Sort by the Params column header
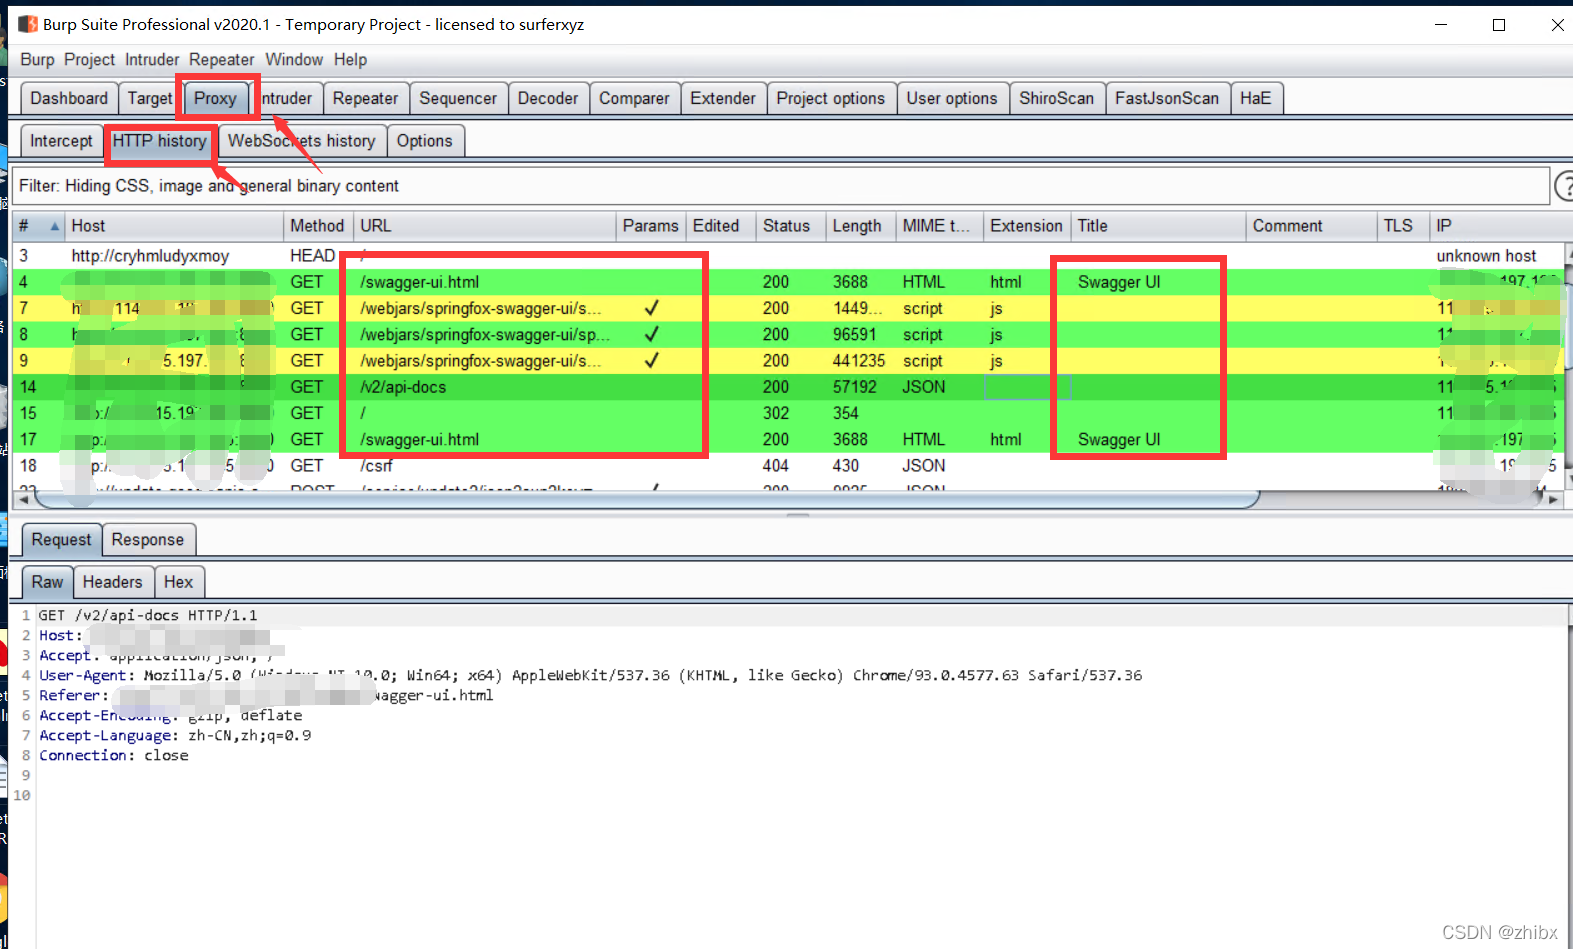The width and height of the screenshot is (1573, 949). [x=650, y=226]
